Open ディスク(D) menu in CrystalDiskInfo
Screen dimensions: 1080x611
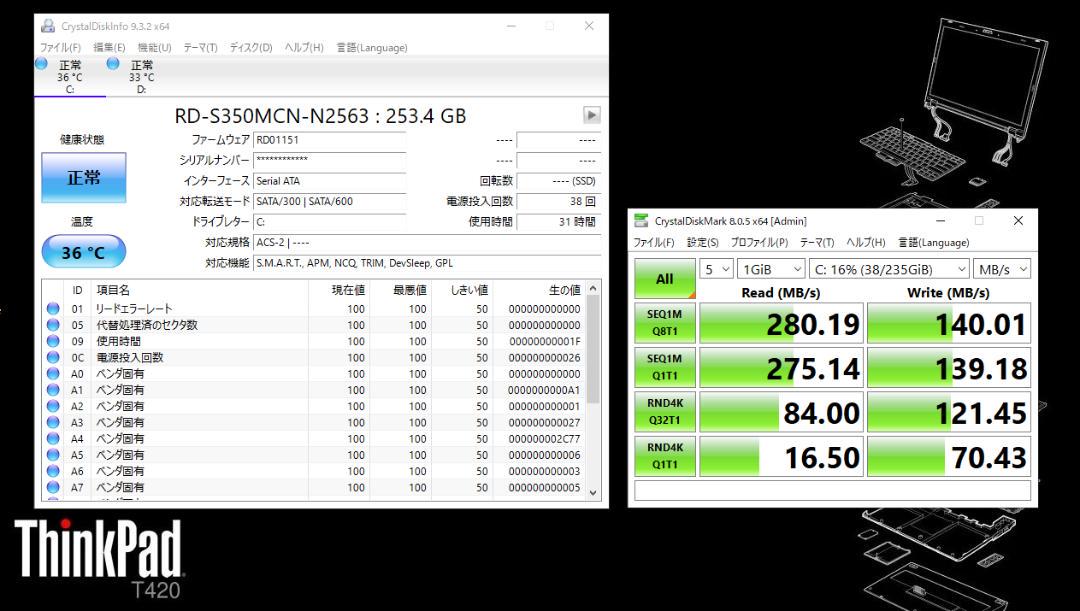click(x=251, y=48)
